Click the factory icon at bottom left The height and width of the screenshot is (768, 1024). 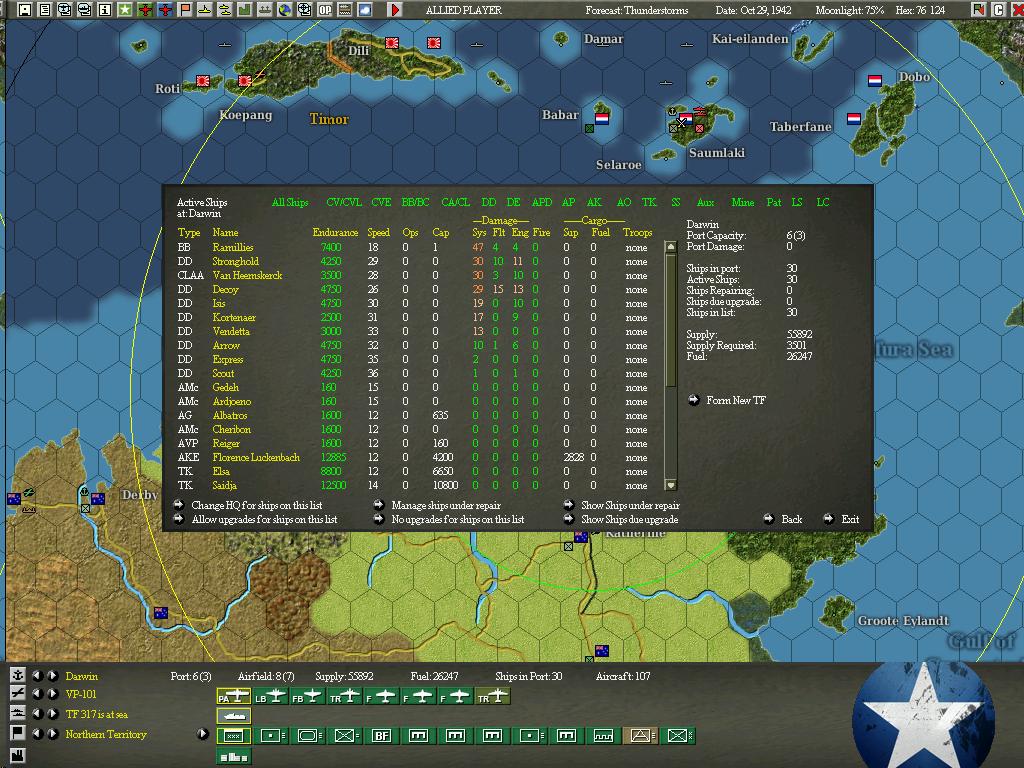coord(18,756)
